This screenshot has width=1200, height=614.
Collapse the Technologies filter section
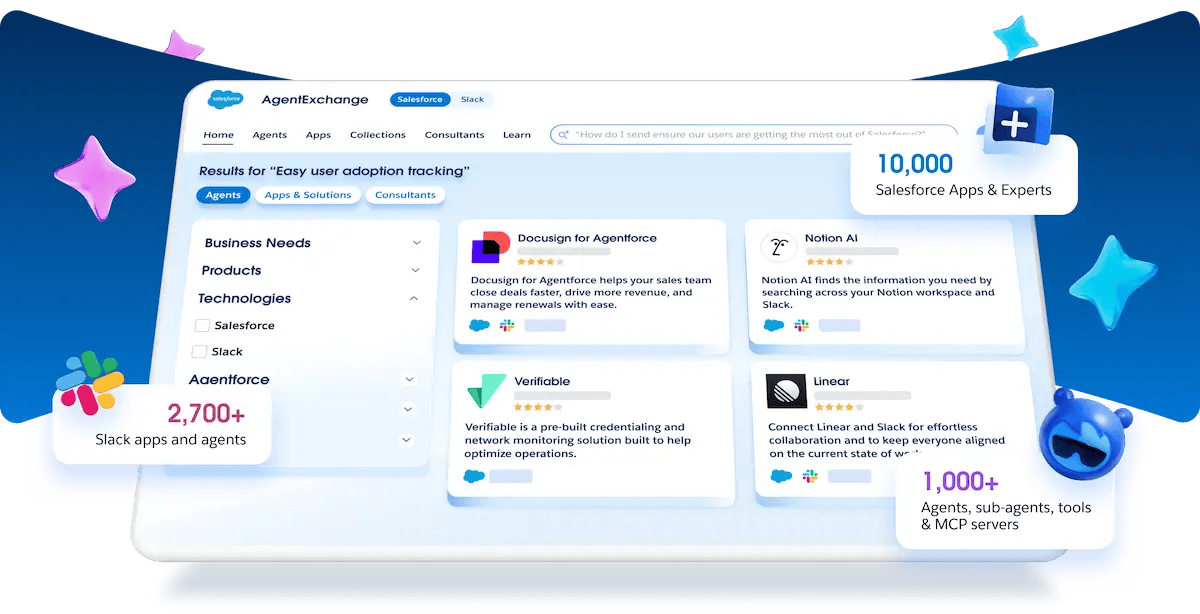coord(414,298)
